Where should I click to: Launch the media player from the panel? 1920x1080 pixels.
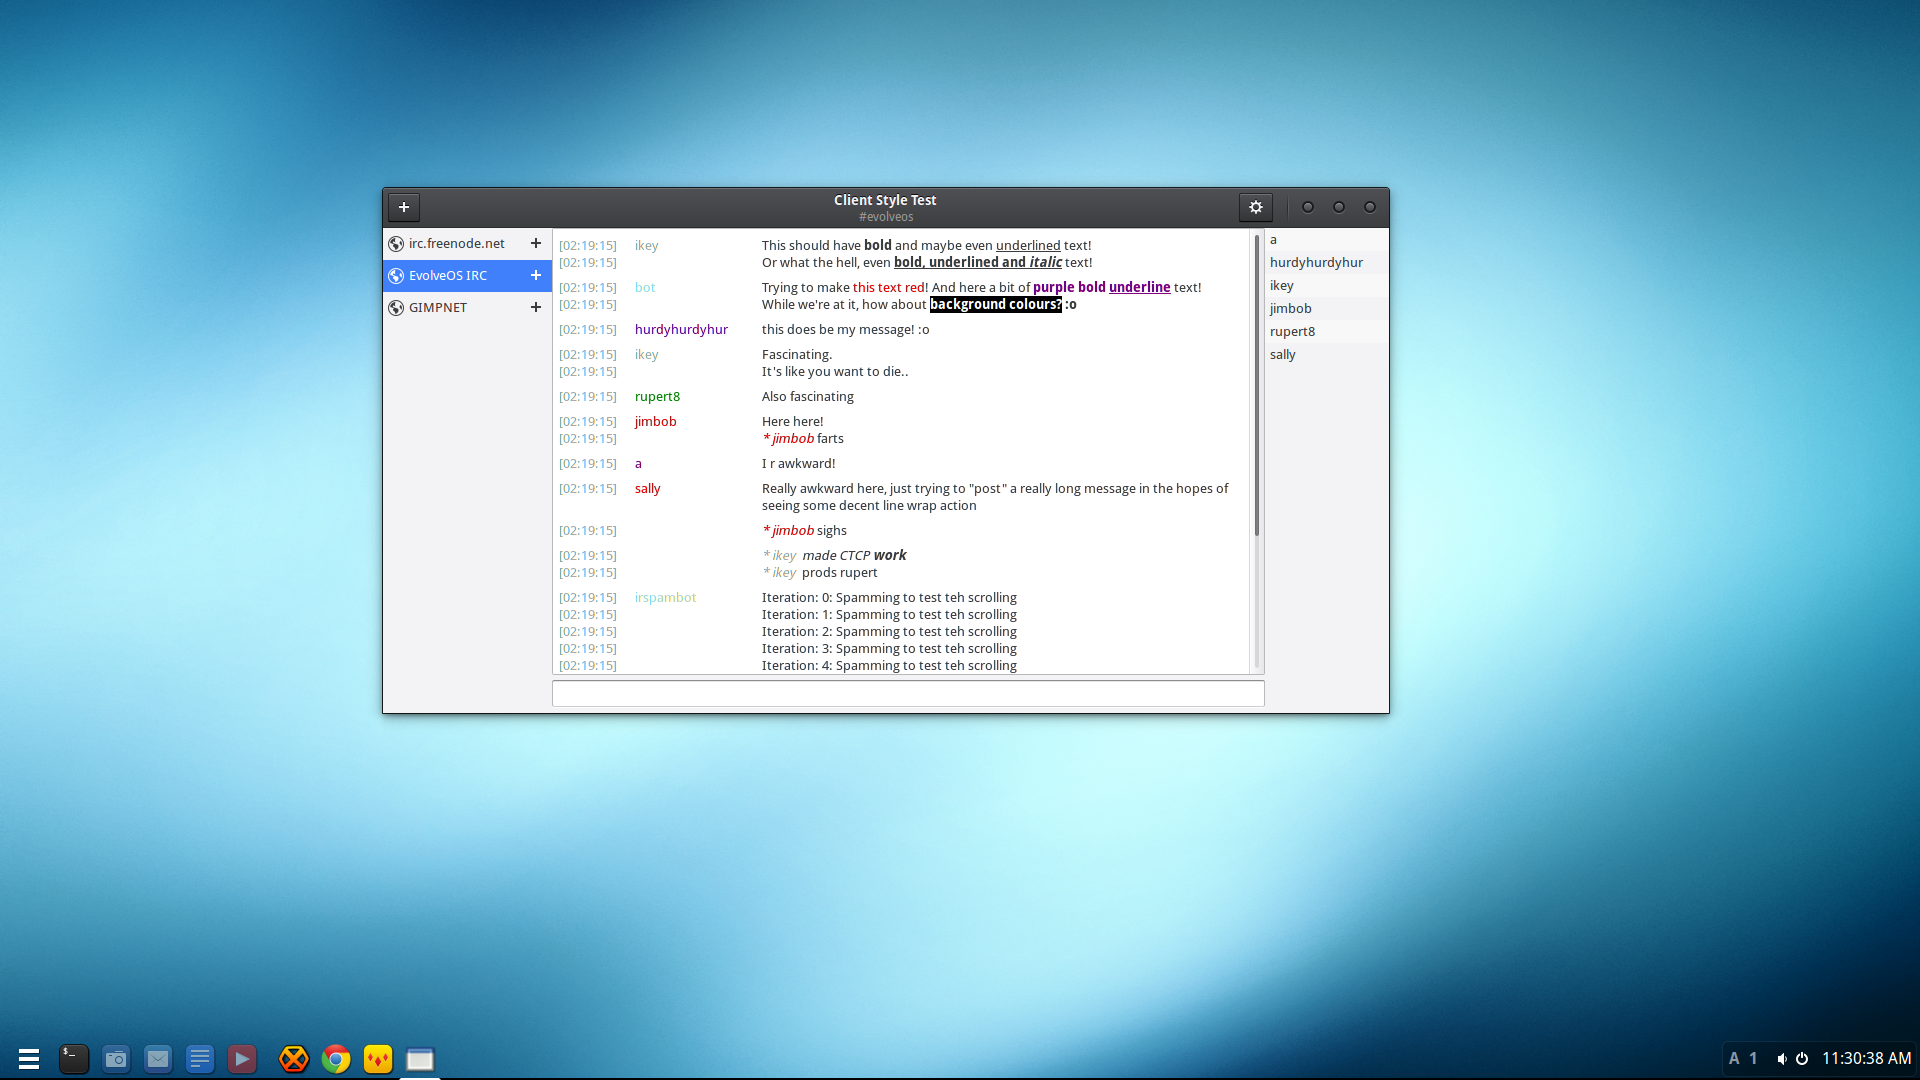242,1059
